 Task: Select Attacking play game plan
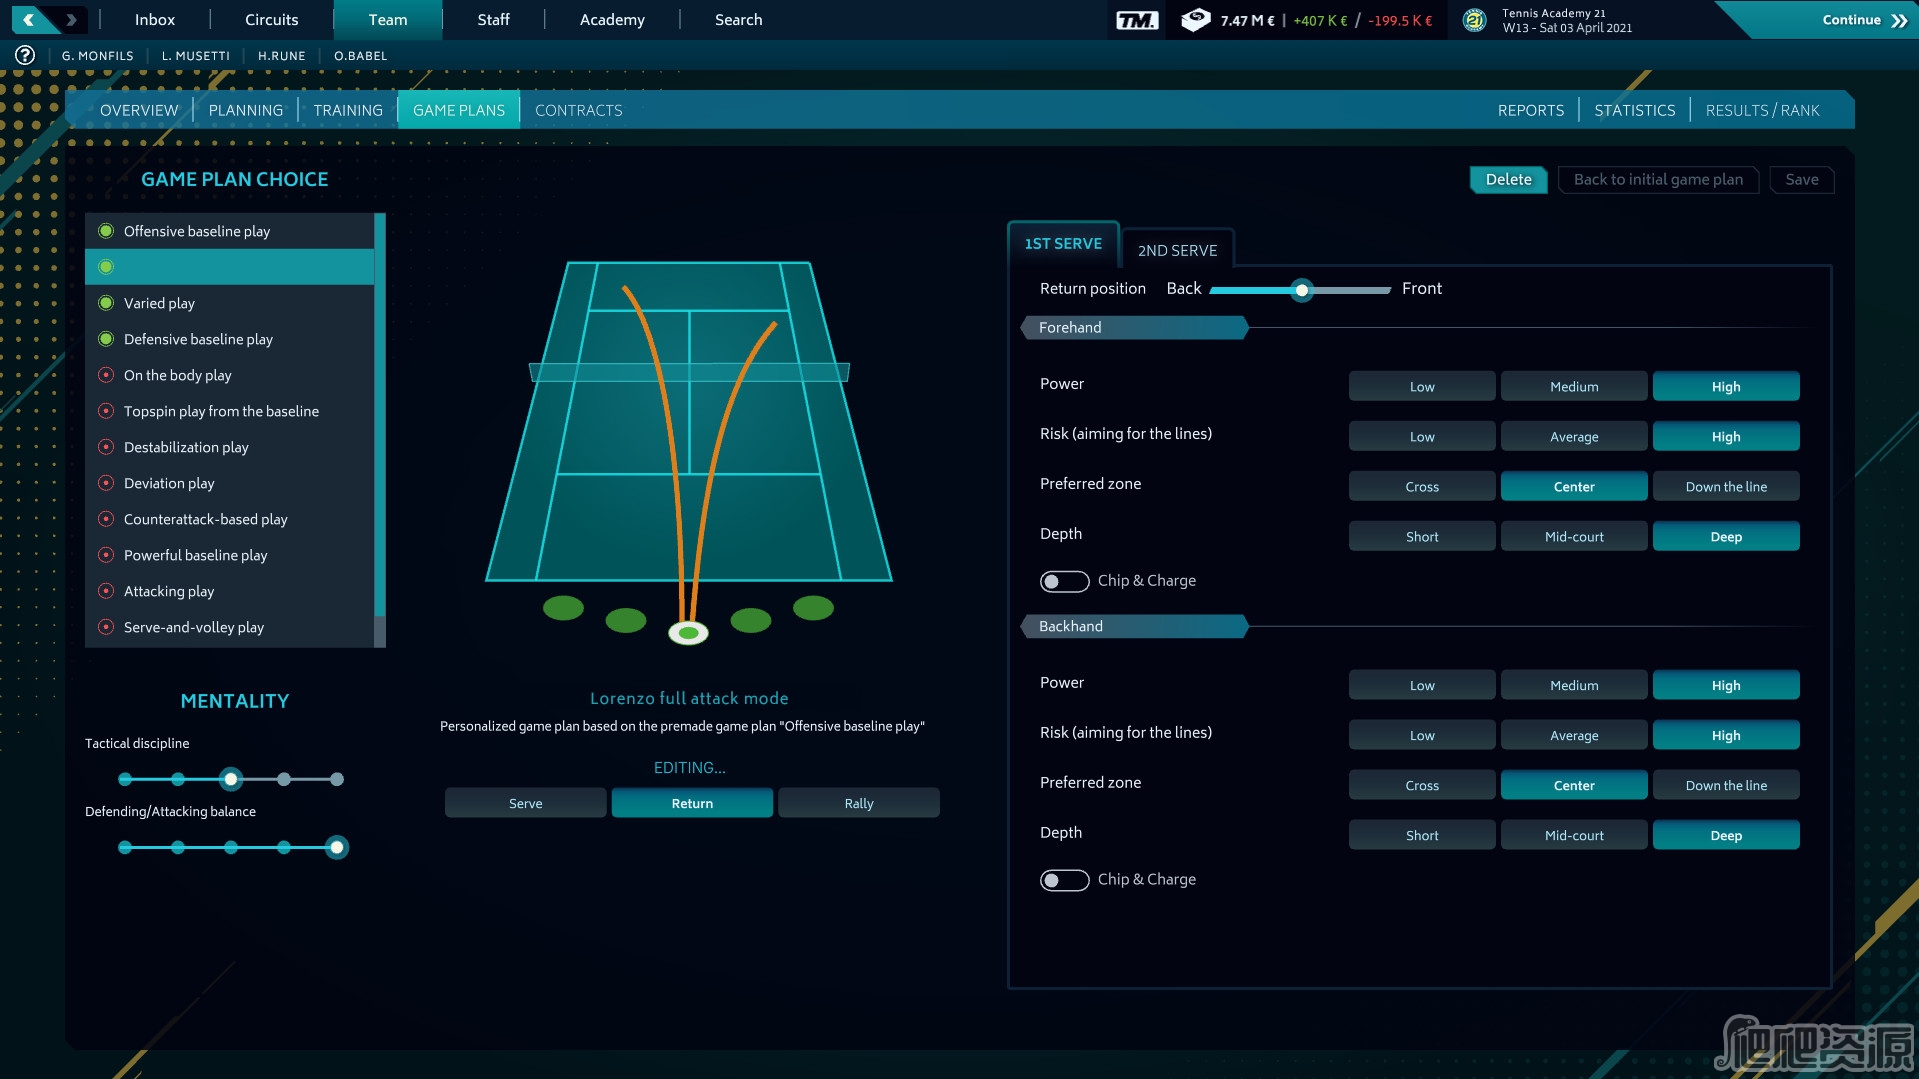pos(230,591)
